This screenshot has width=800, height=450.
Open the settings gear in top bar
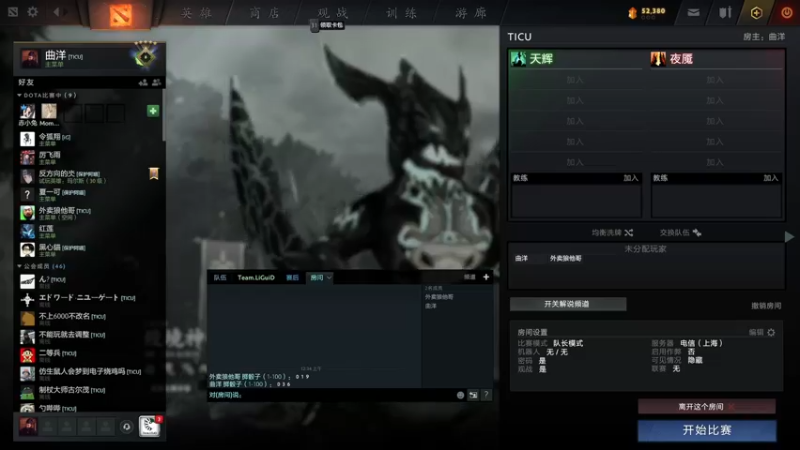[x=33, y=11]
